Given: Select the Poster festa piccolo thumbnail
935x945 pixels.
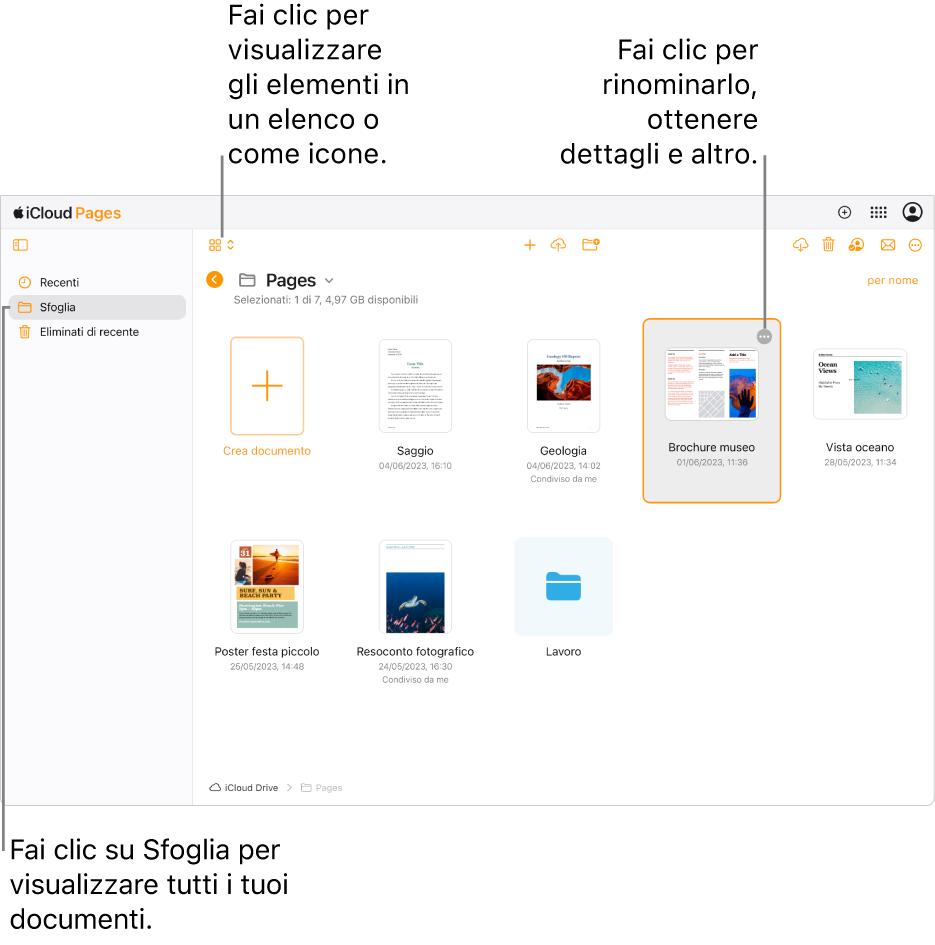Looking at the screenshot, I should pos(267,586).
